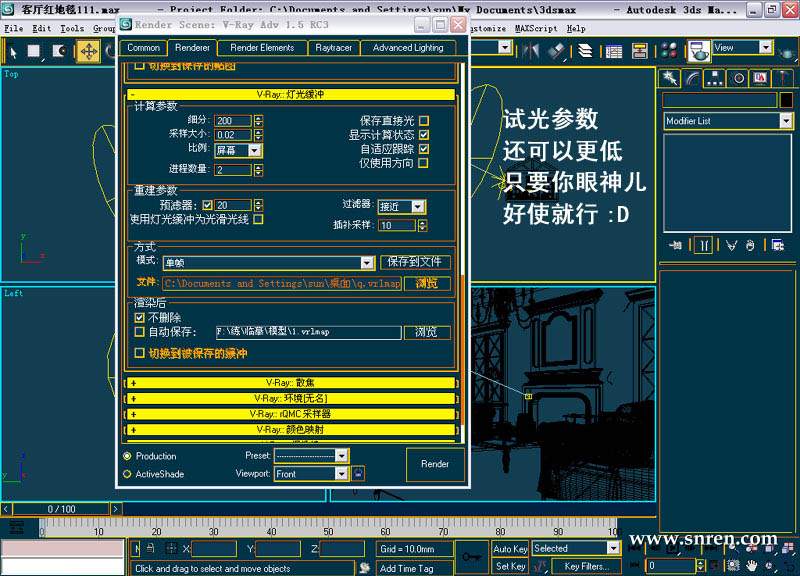Click the Key Filters button
The image size is (800, 576).
click(x=587, y=566)
